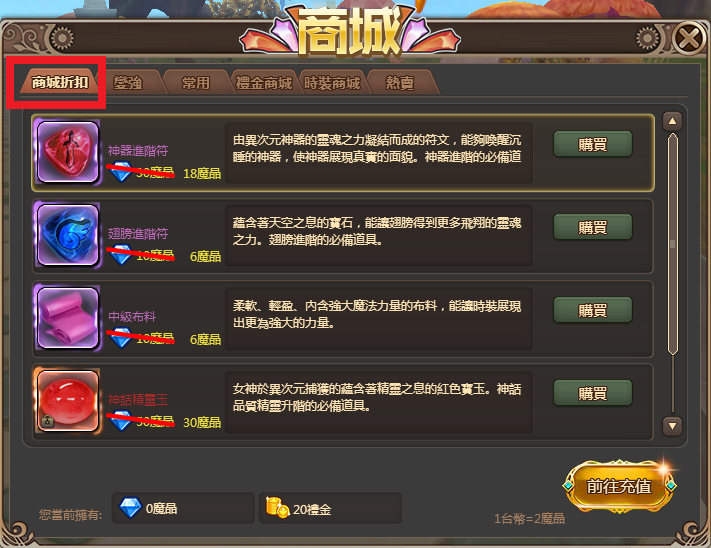Select the pink 中級布料 cloth icon
The image size is (711, 548).
pos(68,318)
